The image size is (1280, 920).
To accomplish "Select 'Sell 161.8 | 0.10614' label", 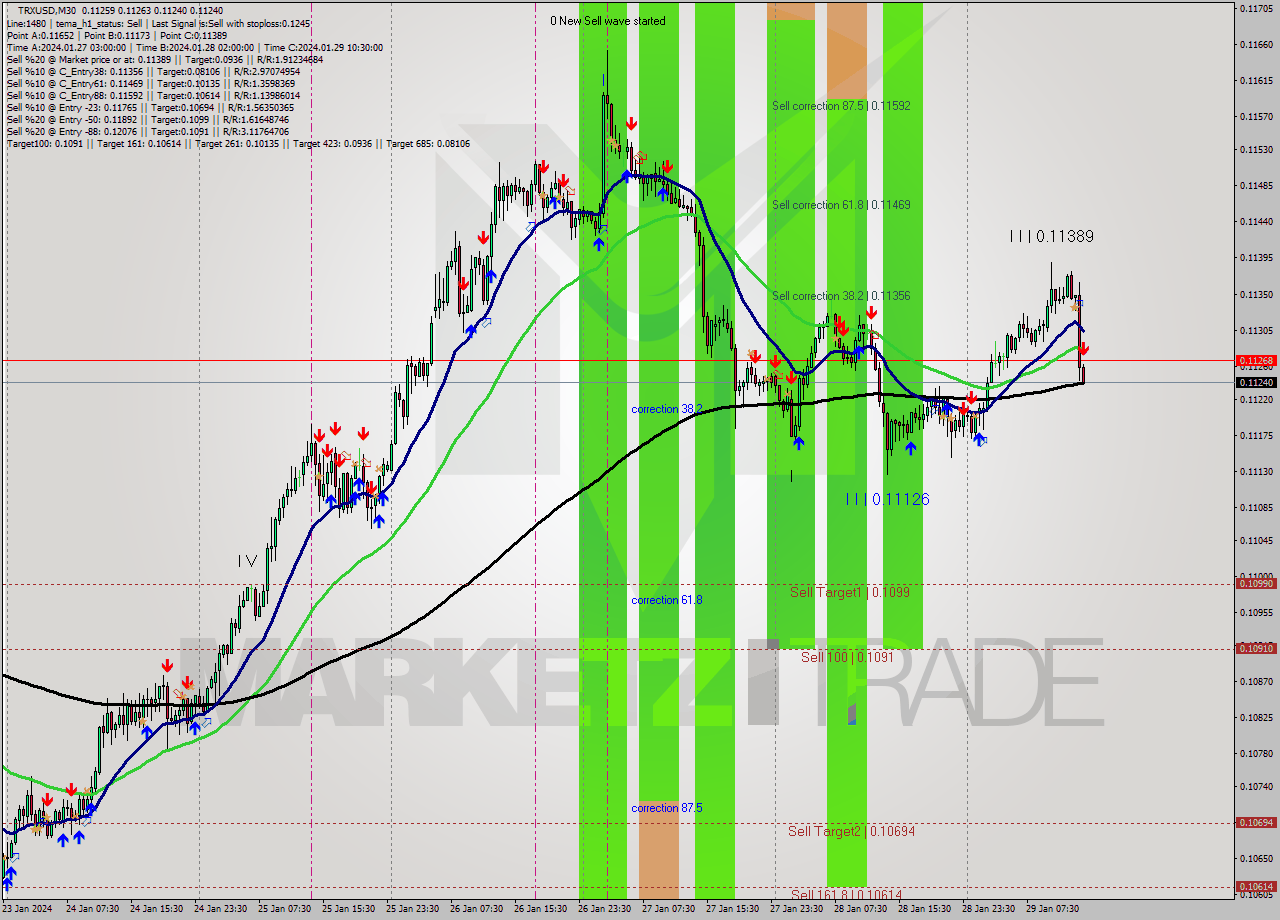I will 846,894.
